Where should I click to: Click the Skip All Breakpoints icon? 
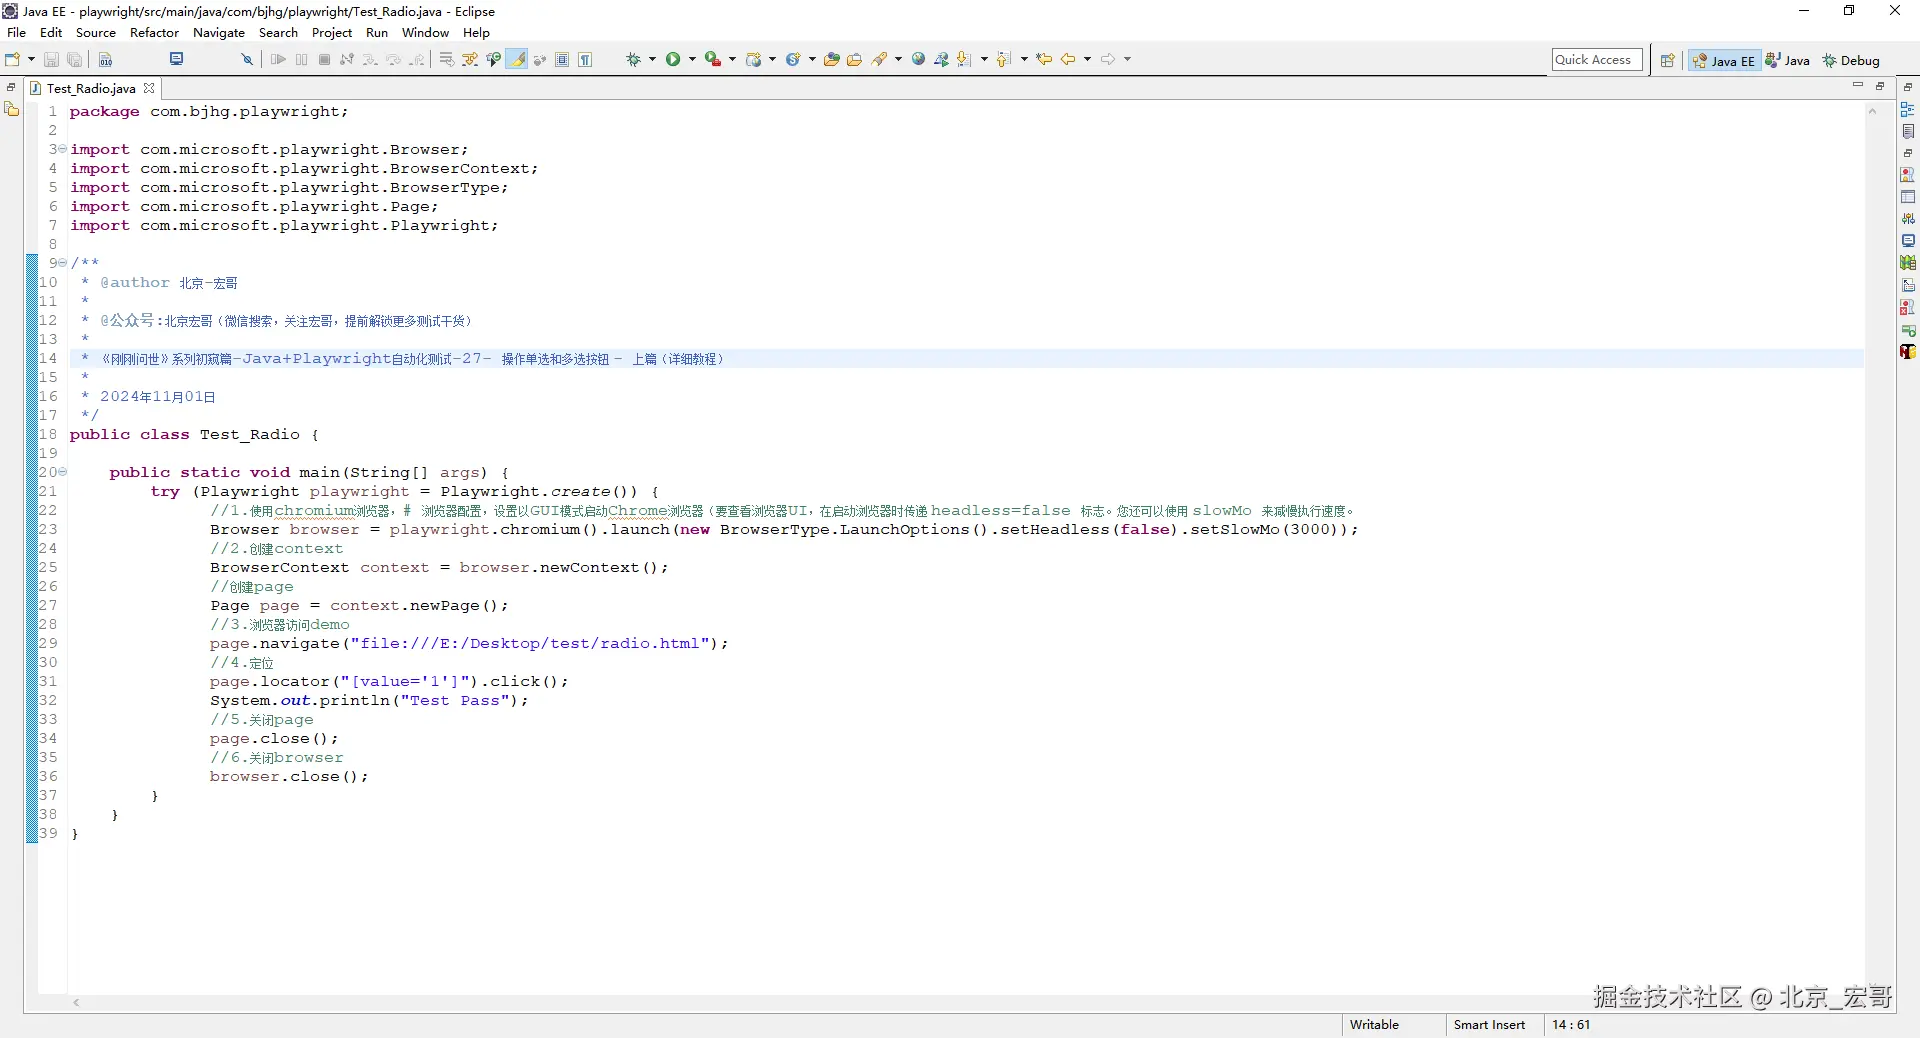[x=247, y=60]
